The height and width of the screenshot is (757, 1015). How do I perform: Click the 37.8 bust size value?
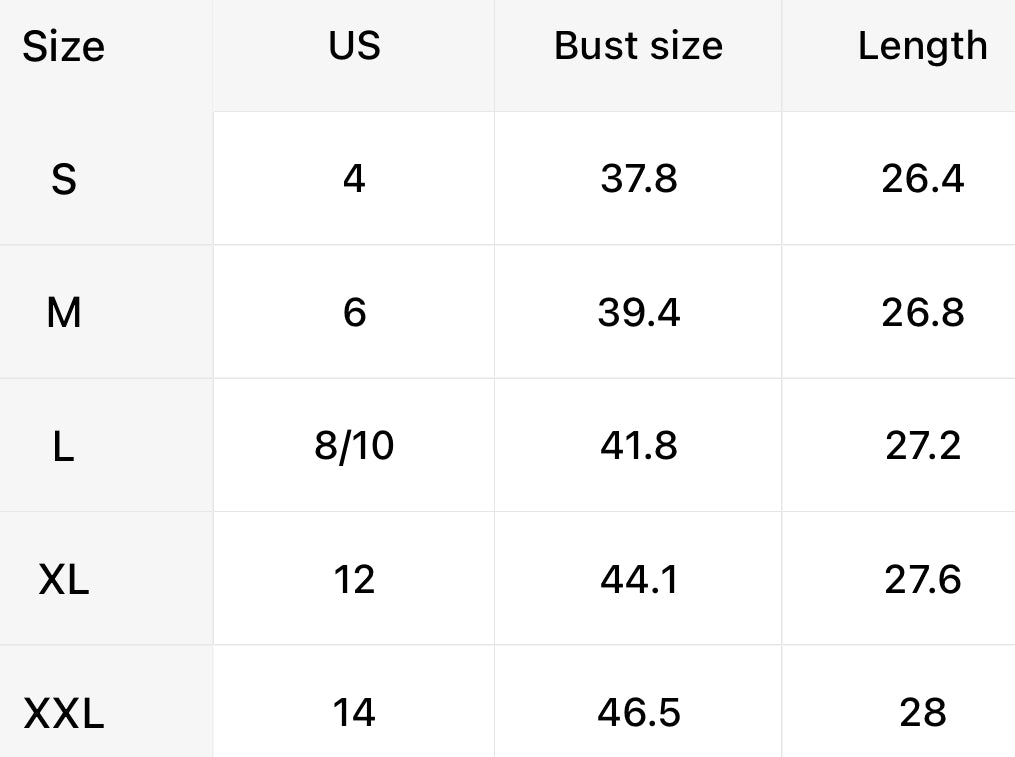click(x=638, y=180)
